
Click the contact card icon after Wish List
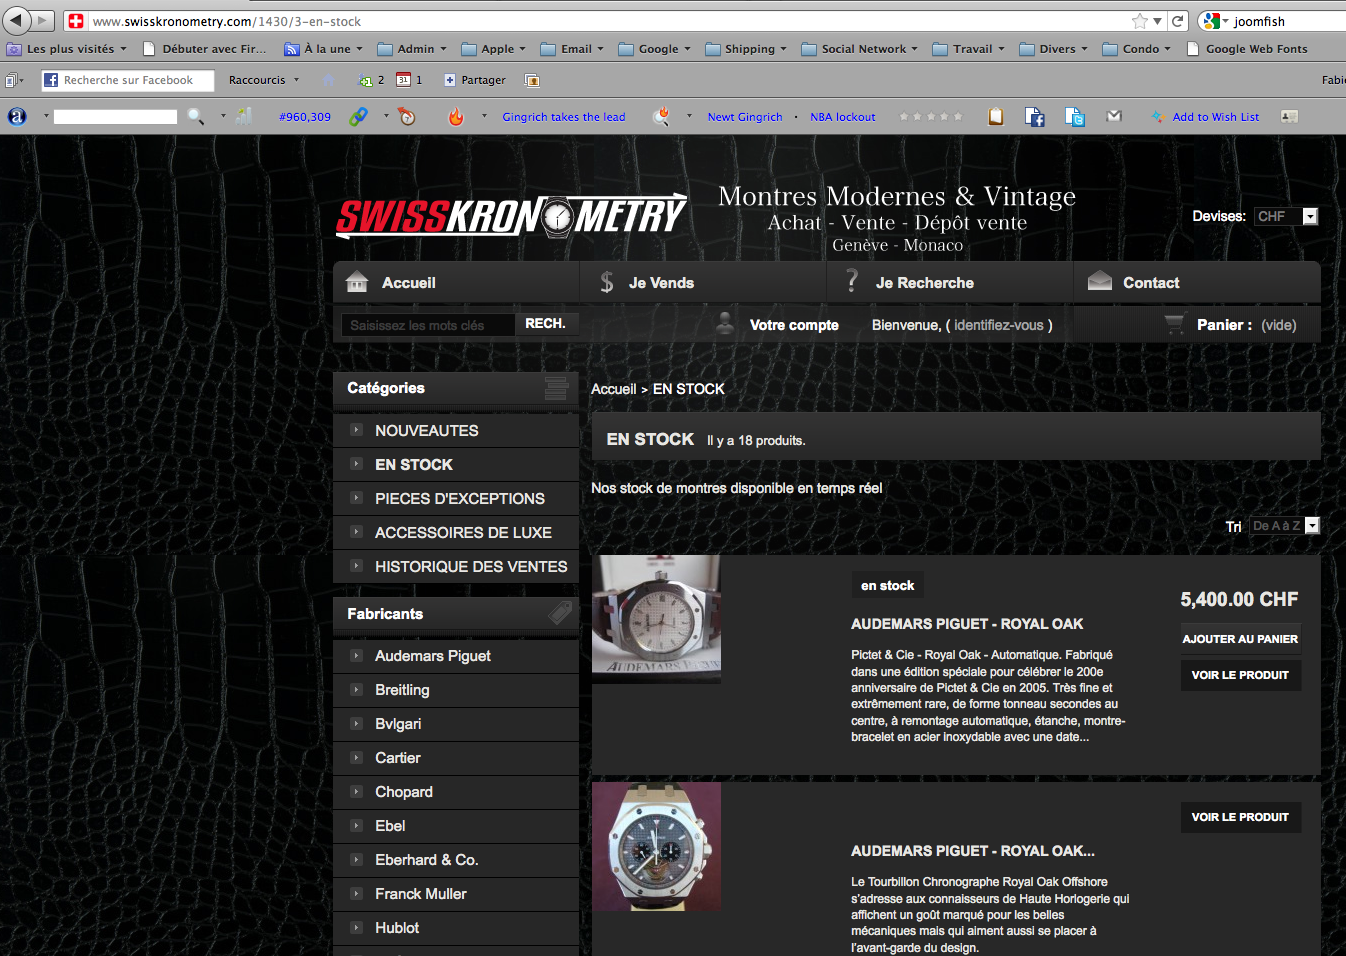pos(1289,117)
